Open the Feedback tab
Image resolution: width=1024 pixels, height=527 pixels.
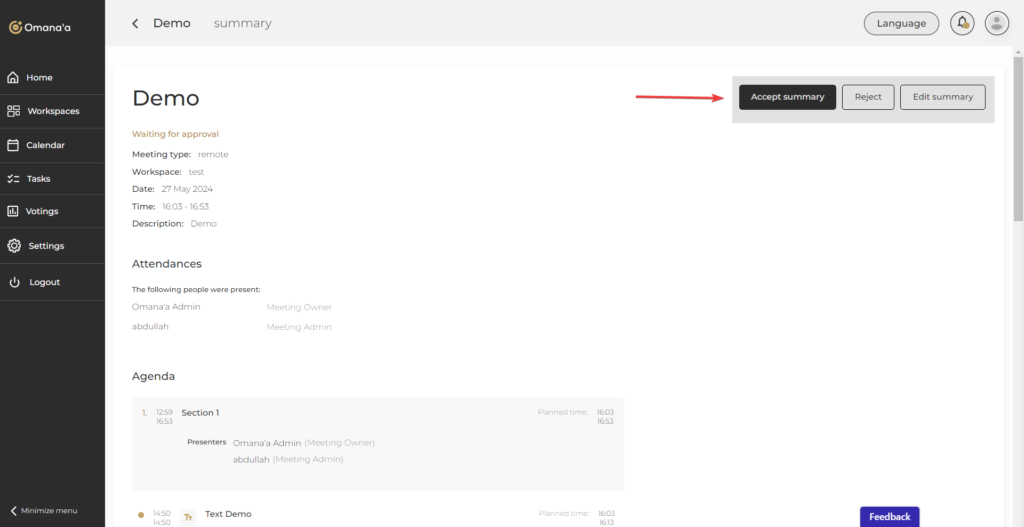(889, 516)
